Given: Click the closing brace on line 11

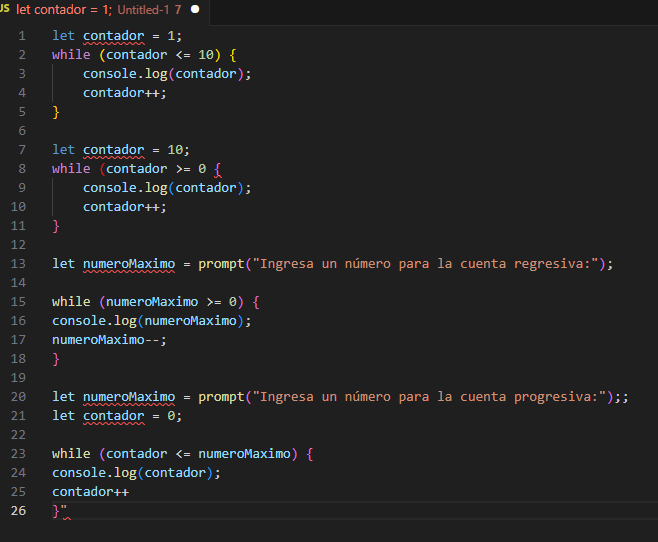Looking at the screenshot, I should pyautogui.click(x=56, y=226).
